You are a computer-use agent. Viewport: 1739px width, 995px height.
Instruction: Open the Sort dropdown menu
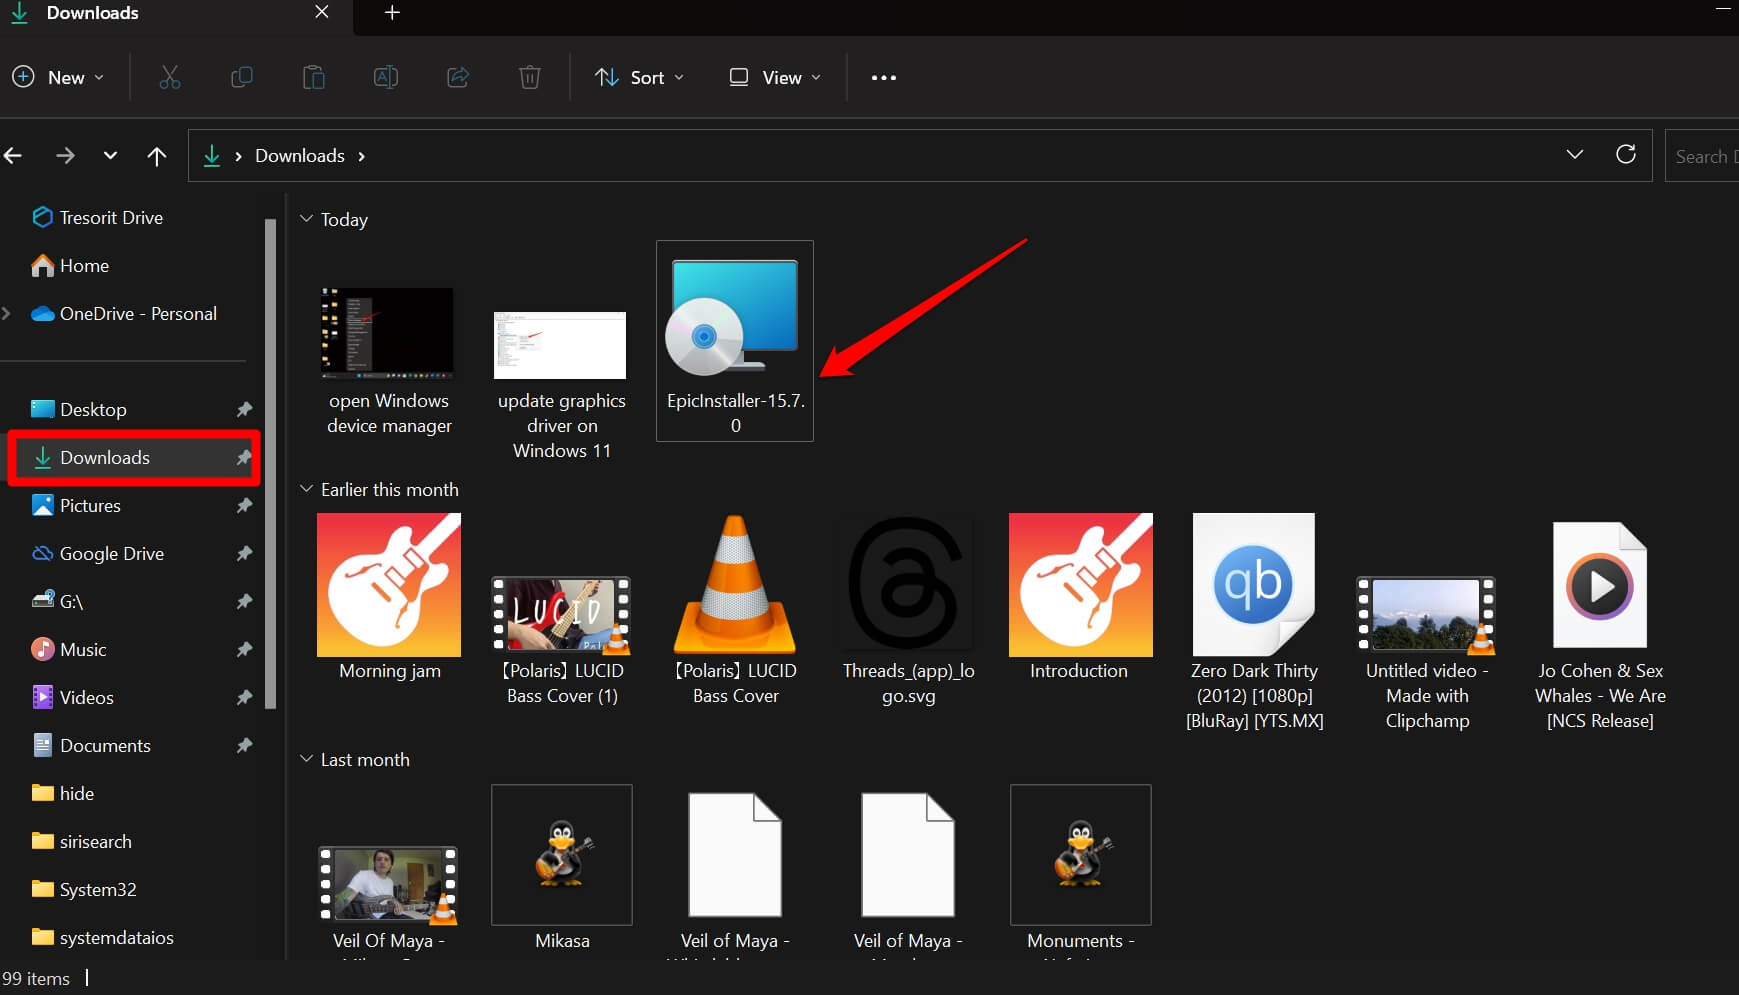640,77
